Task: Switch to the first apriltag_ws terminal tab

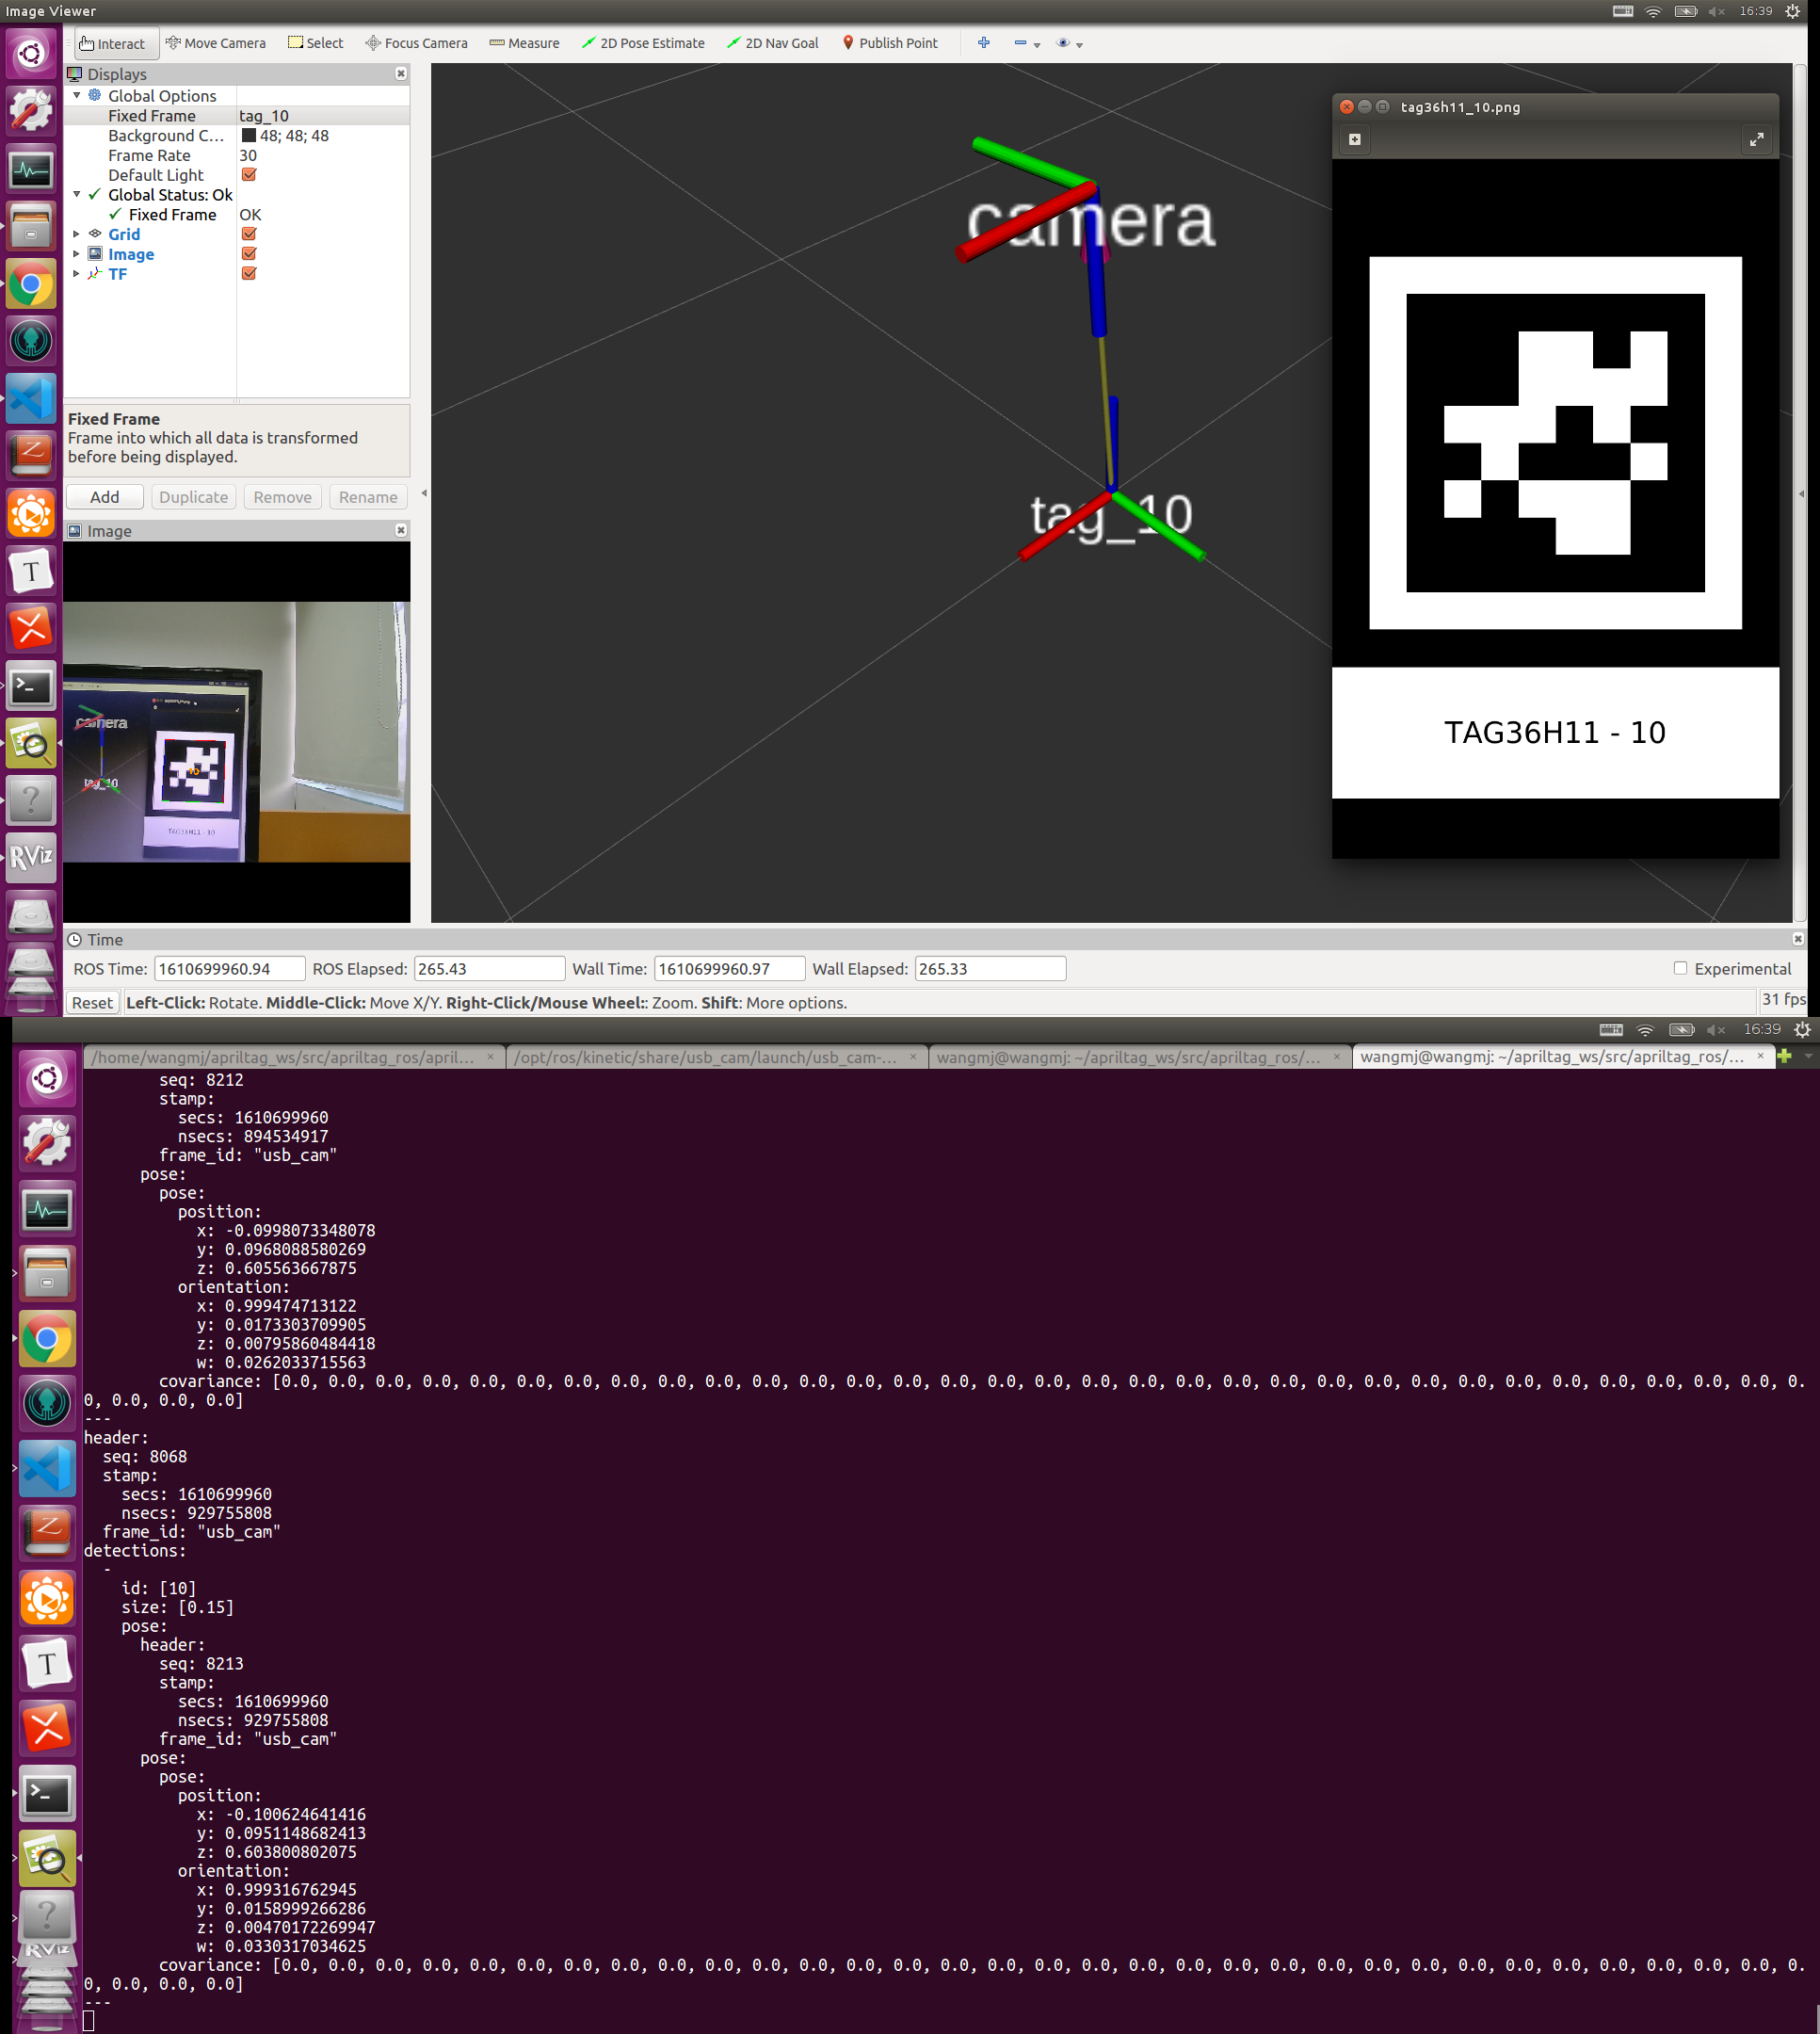Action: point(284,1057)
